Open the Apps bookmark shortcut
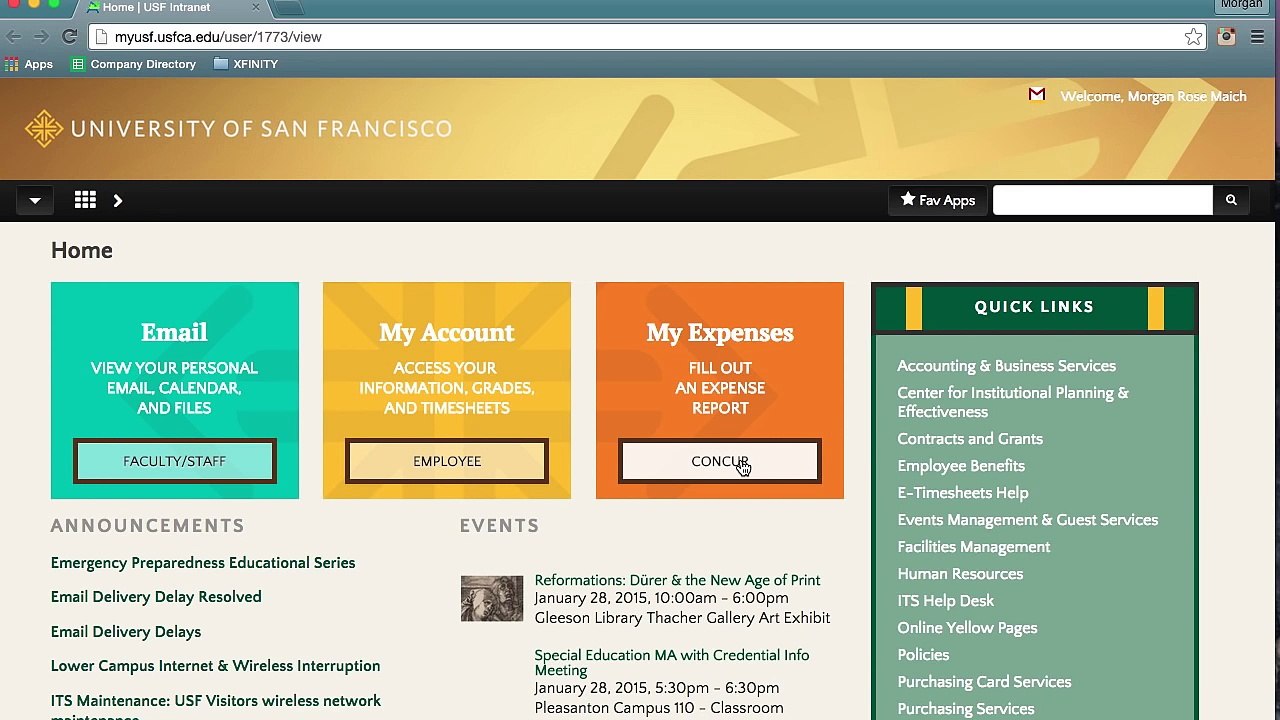Image resolution: width=1280 pixels, height=720 pixels. [x=29, y=64]
